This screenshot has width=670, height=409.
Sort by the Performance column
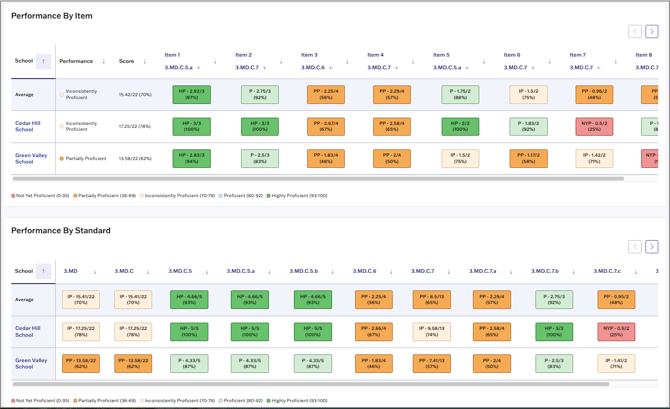point(103,62)
